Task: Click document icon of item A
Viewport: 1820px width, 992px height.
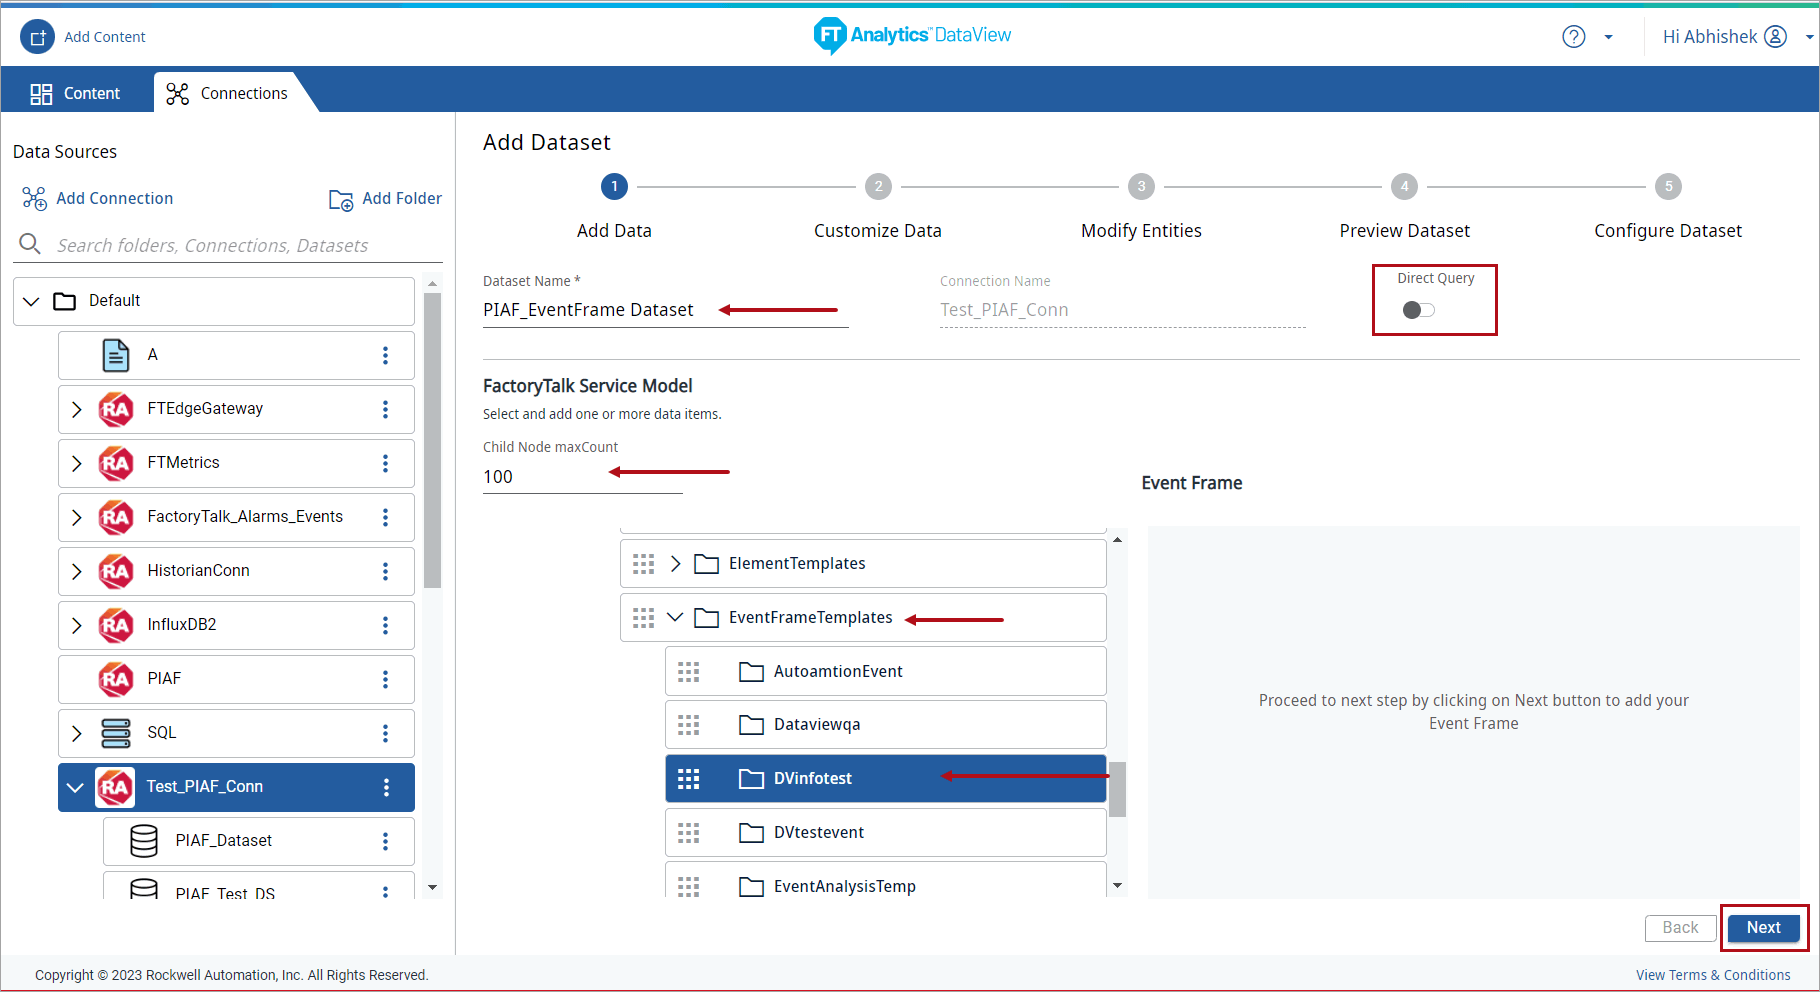Action: (x=116, y=355)
